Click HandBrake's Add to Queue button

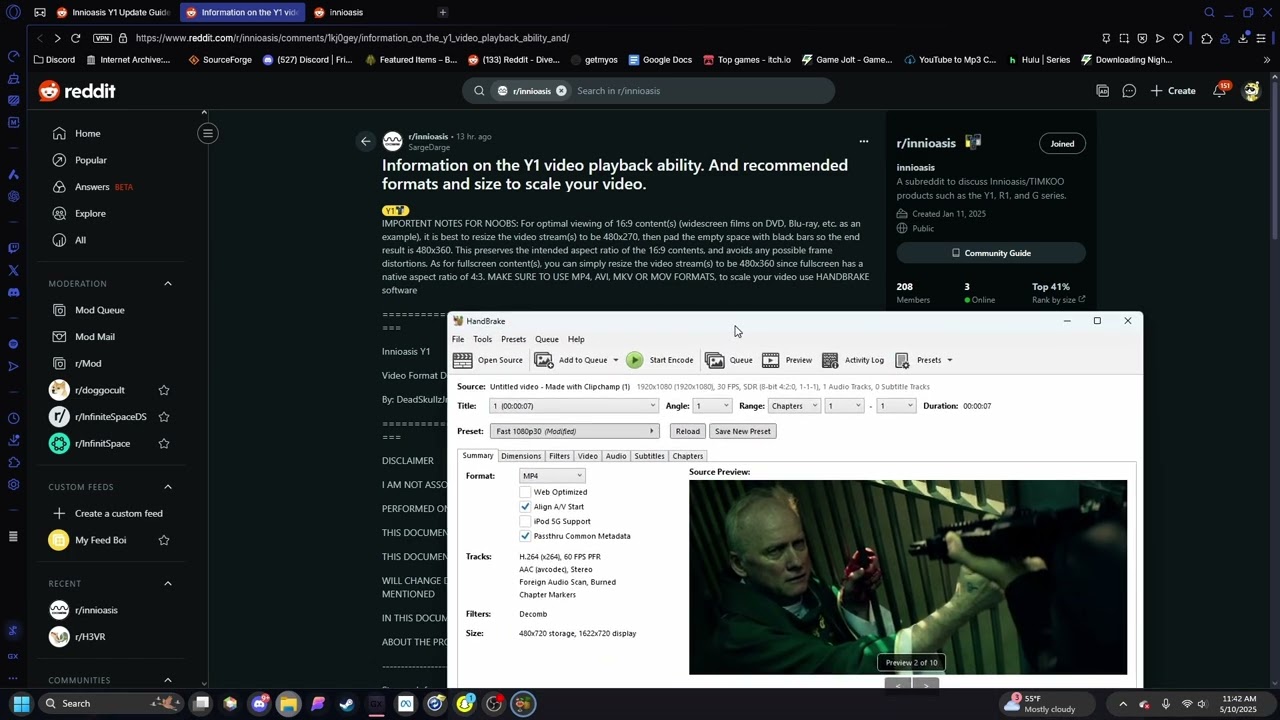tap(571, 360)
